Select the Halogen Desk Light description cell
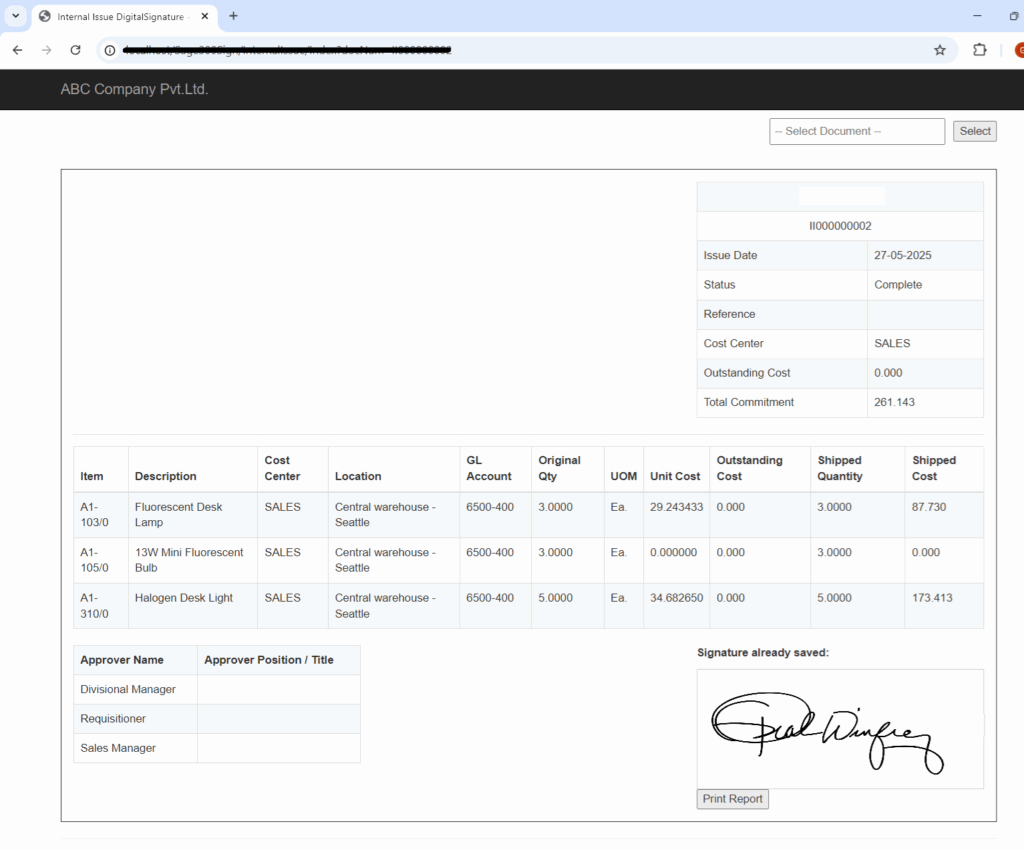The image size is (1024, 850). coord(184,598)
